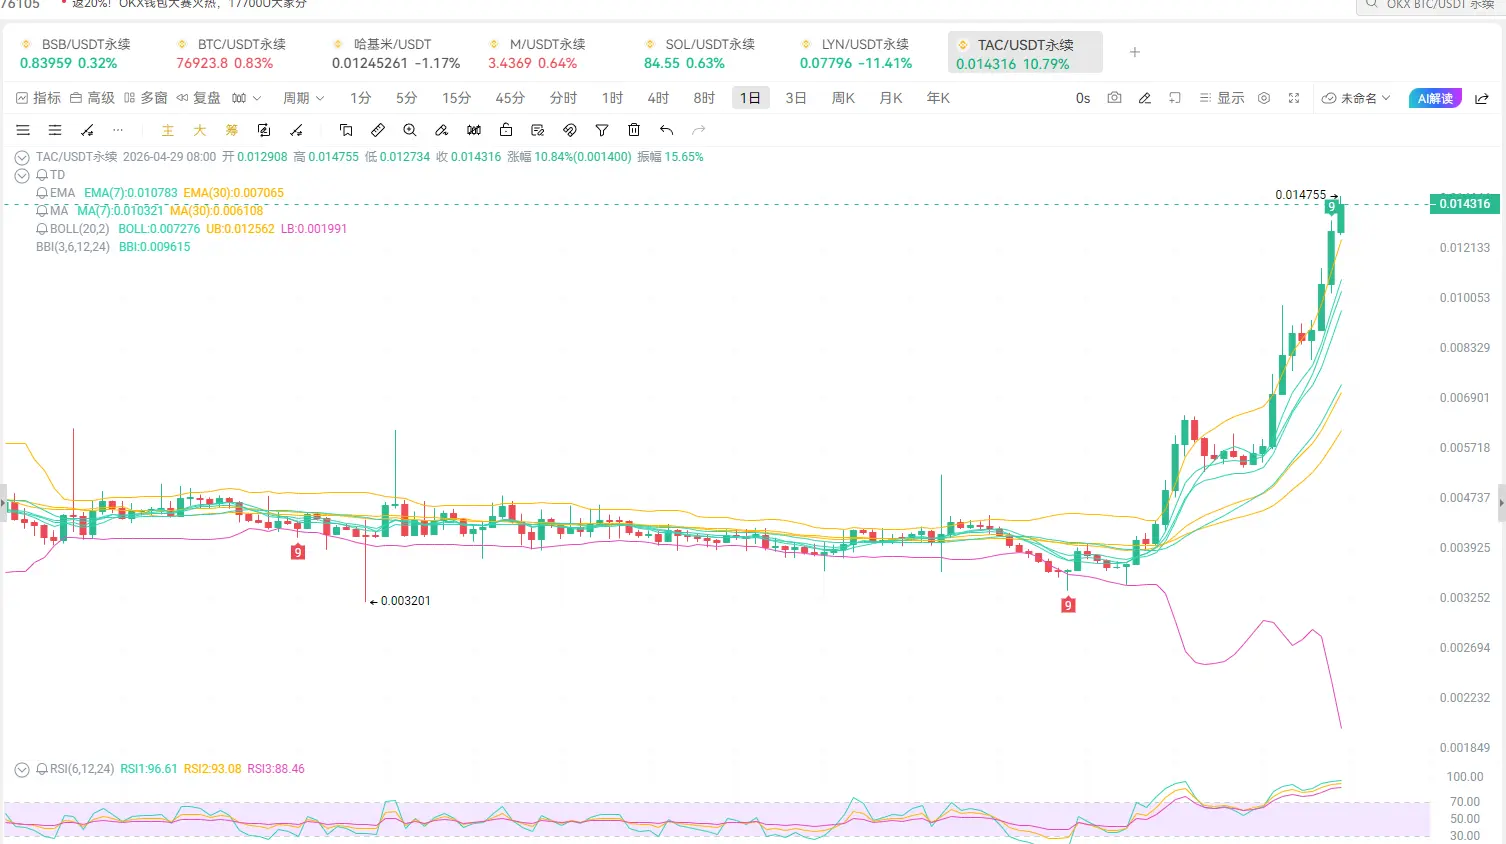Image resolution: width=1506 pixels, height=844 pixels.
Task: Toggle the alert bell for RSI(6,12,24)
Action: [x=42, y=769]
